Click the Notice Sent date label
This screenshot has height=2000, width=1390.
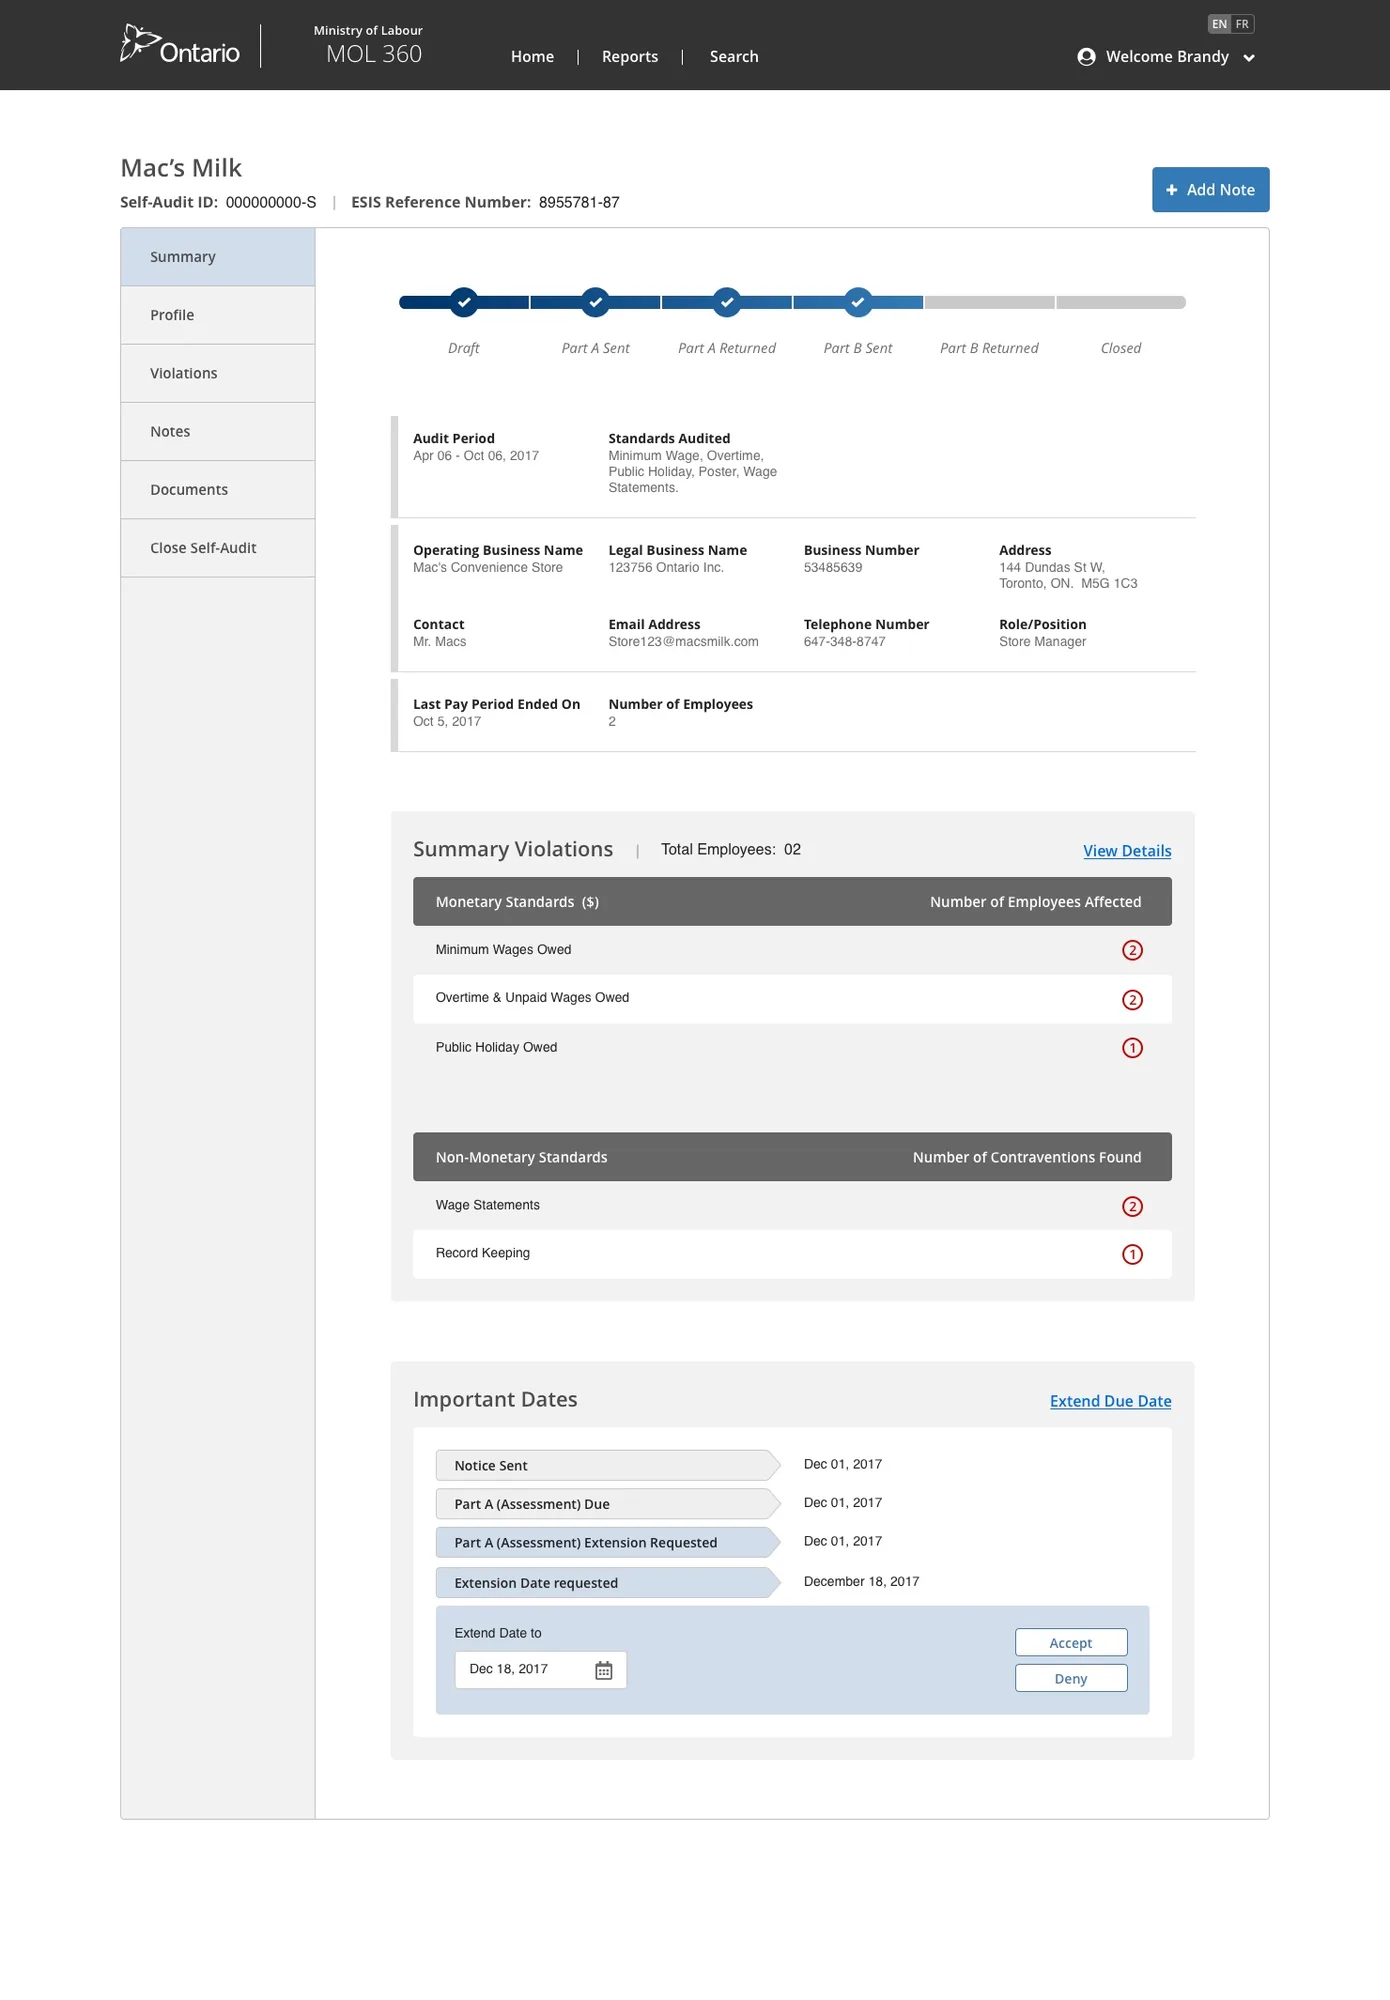pos(608,1465)
